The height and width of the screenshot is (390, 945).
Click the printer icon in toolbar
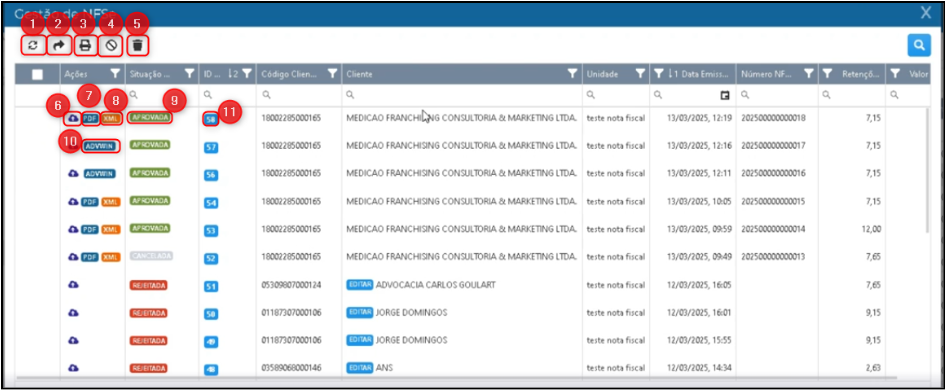pyautogui.click(x=86, y=45)
